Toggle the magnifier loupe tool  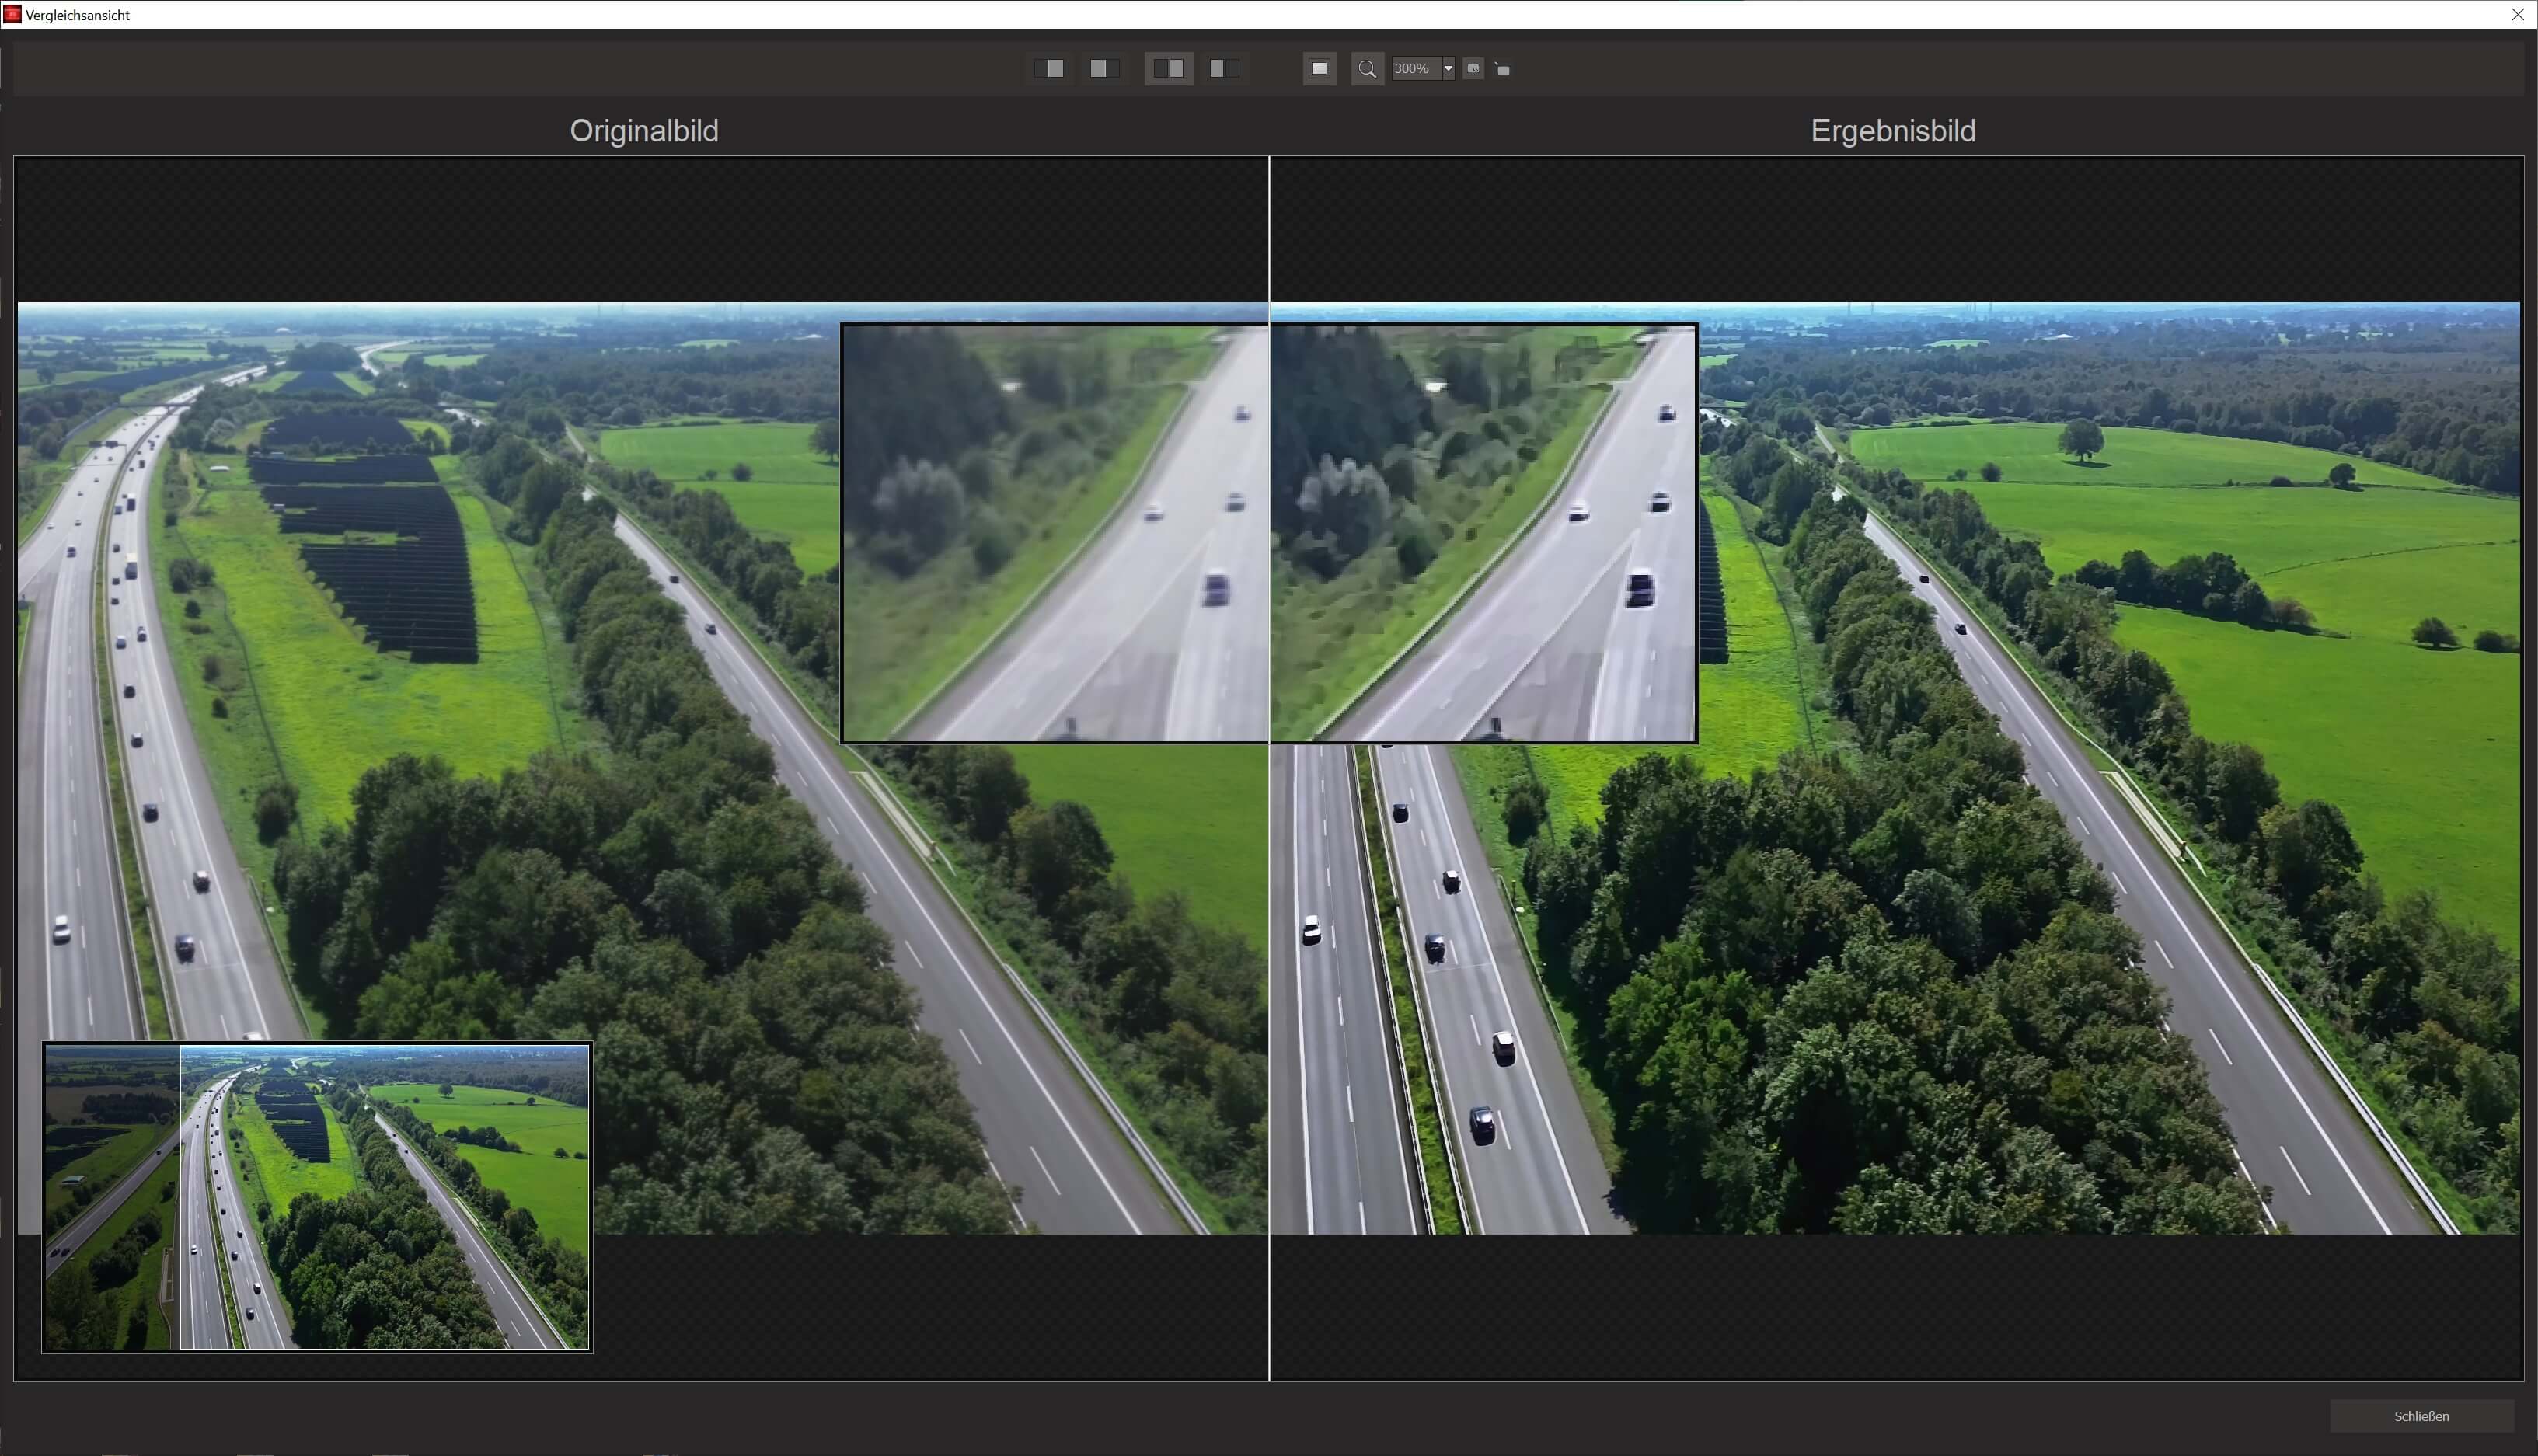[1367, 69]
